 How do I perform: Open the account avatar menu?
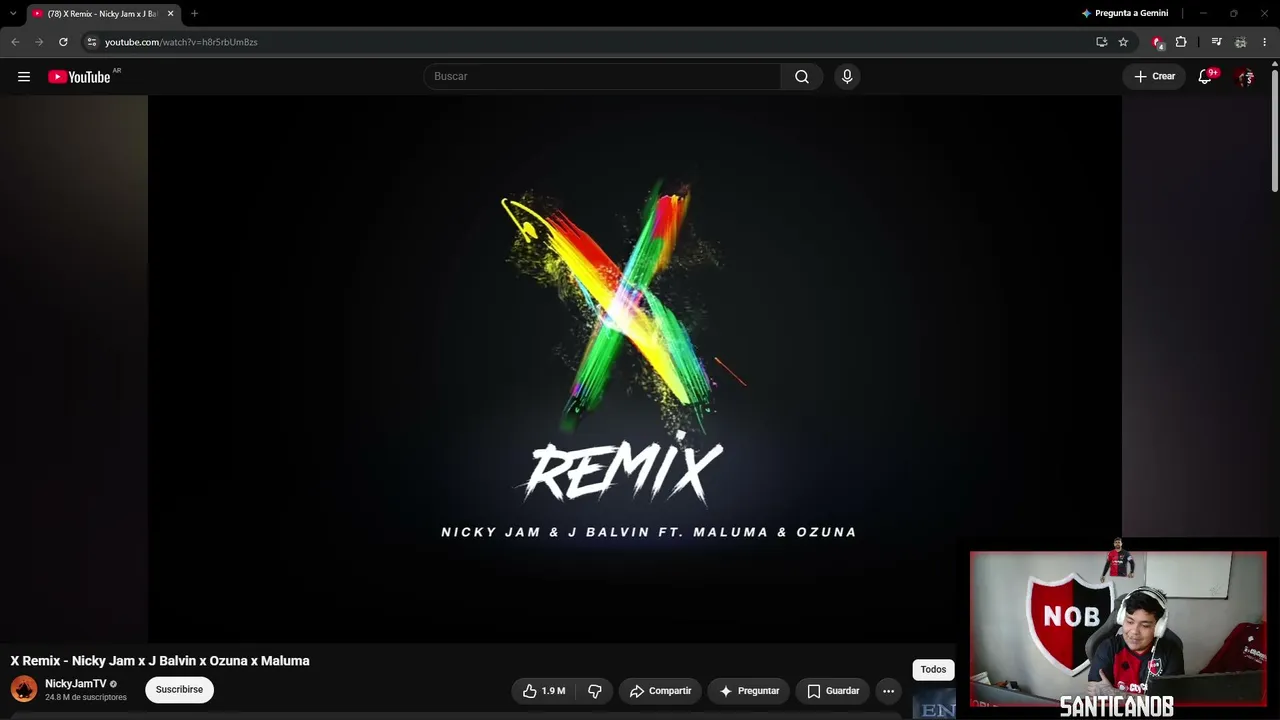pos(1245,77)
